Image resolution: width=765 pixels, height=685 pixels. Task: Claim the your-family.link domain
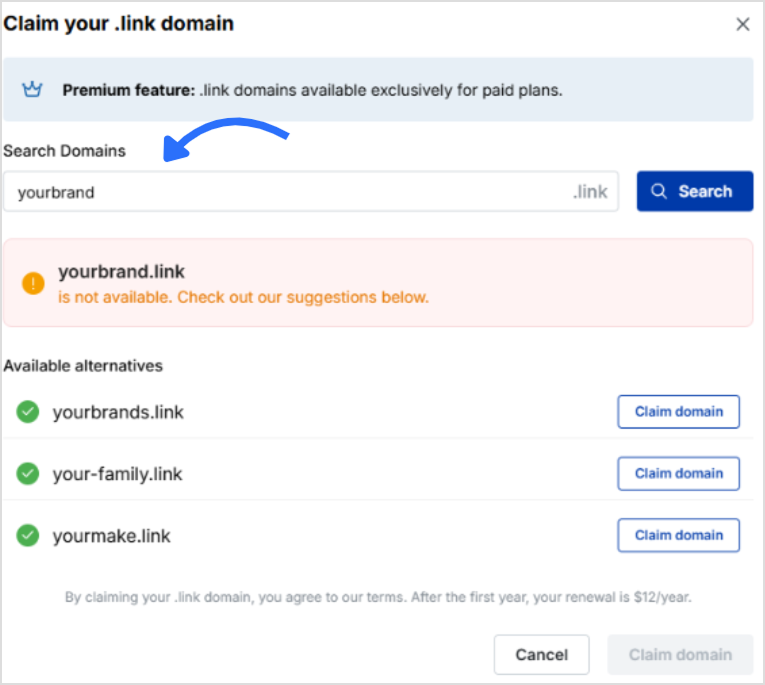point(678,473)
